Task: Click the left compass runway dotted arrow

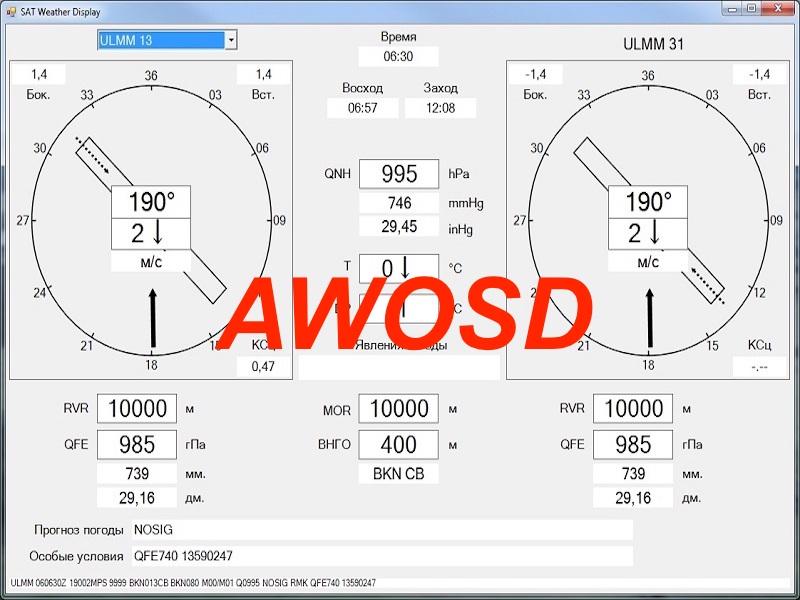Action: click(93, 156)
